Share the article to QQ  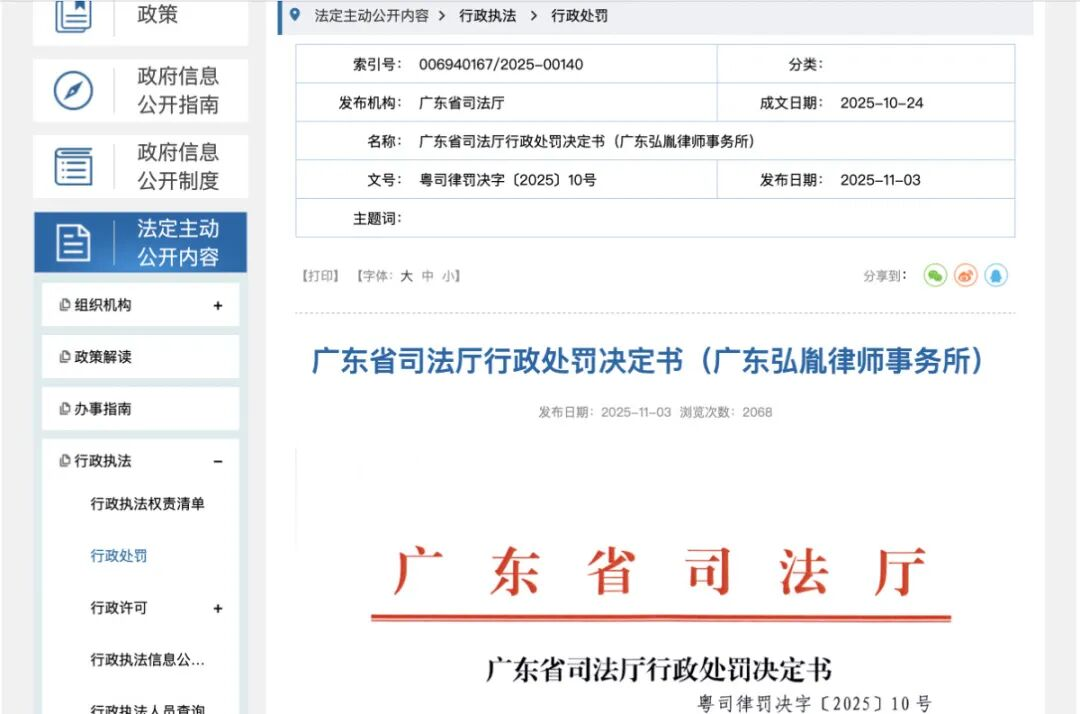996,275
